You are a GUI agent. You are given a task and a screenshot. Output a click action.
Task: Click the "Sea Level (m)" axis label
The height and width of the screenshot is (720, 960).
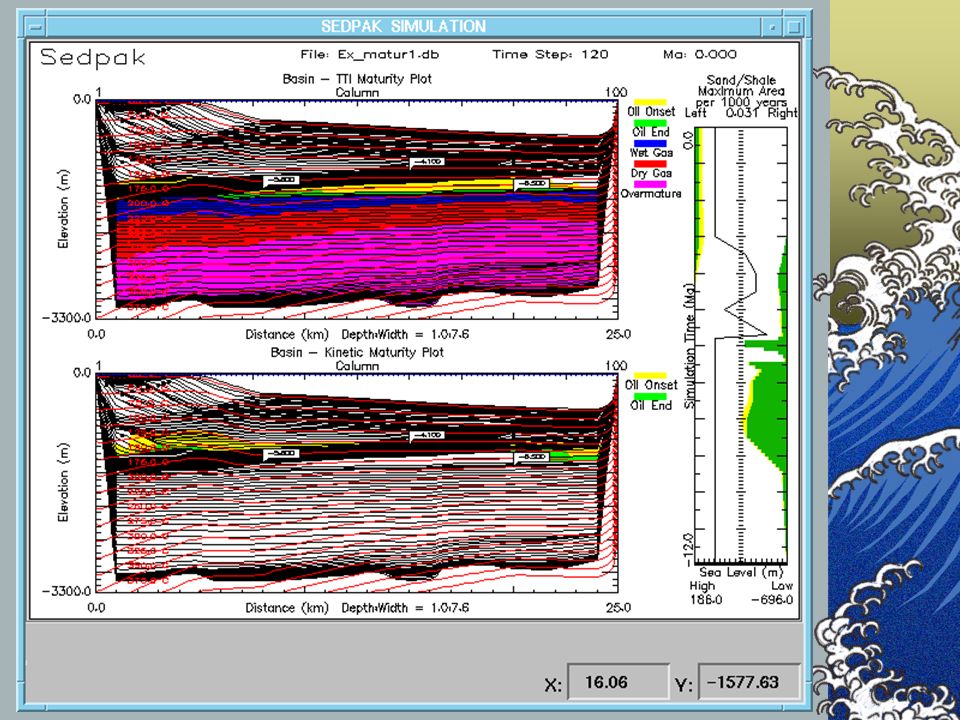point(741,573)
